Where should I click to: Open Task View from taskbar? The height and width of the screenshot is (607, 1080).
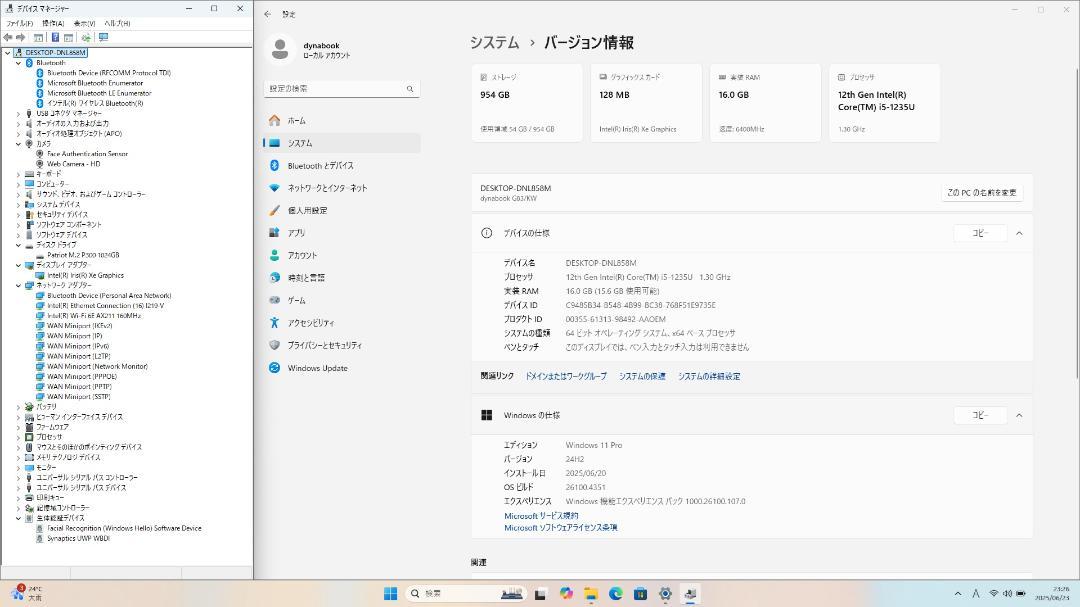540,593
